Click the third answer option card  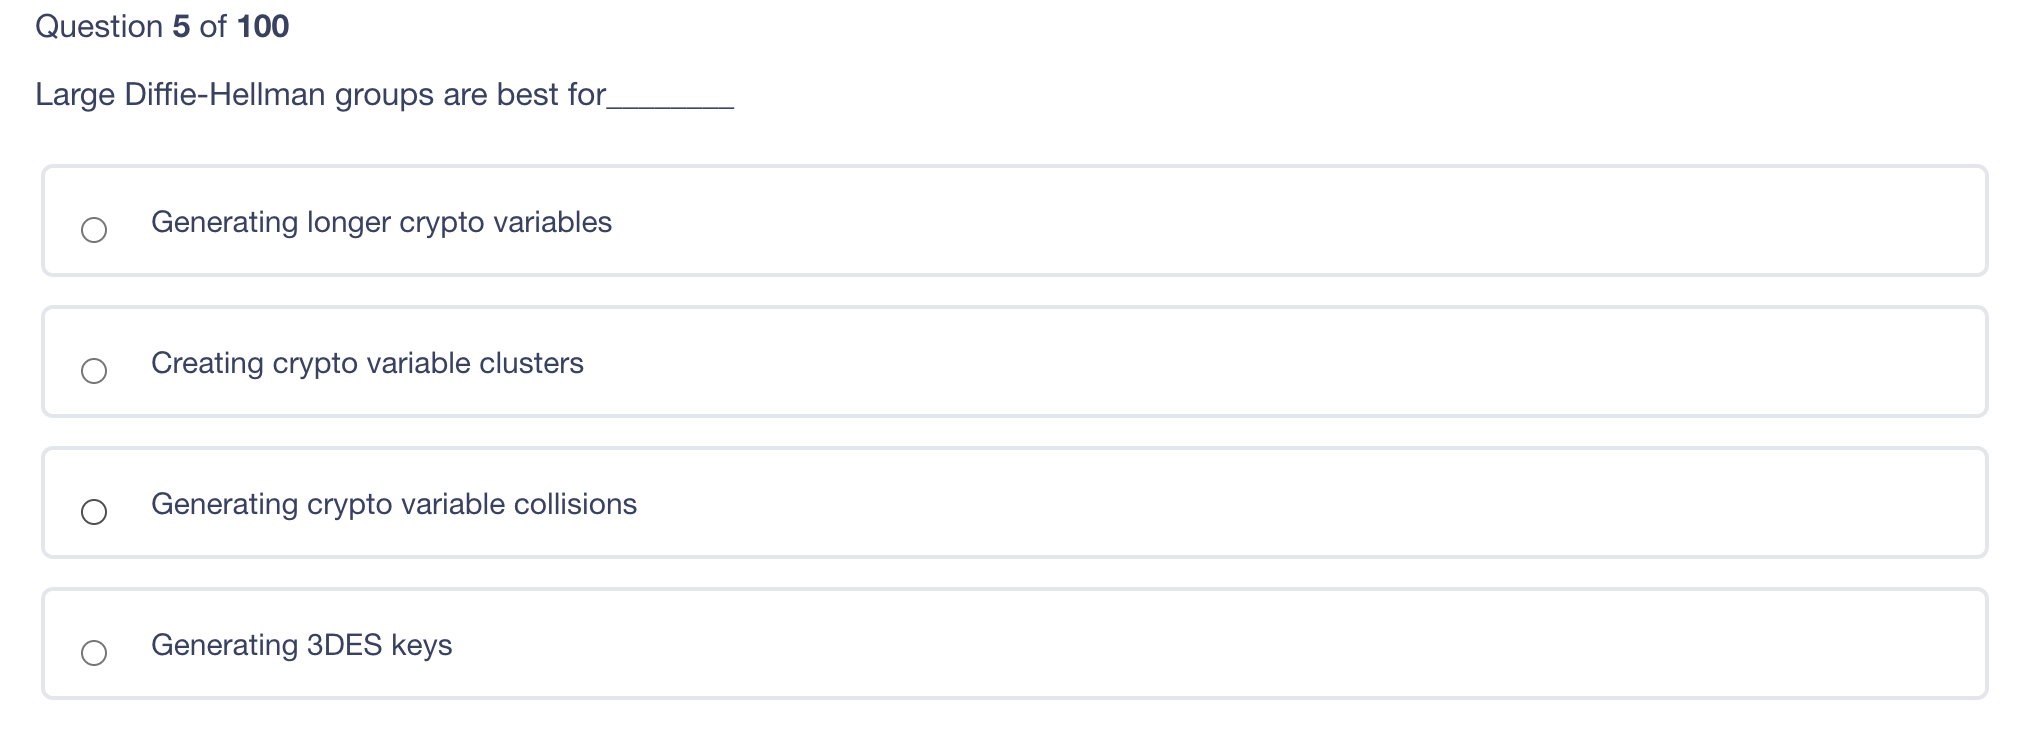click(1014, 503)
